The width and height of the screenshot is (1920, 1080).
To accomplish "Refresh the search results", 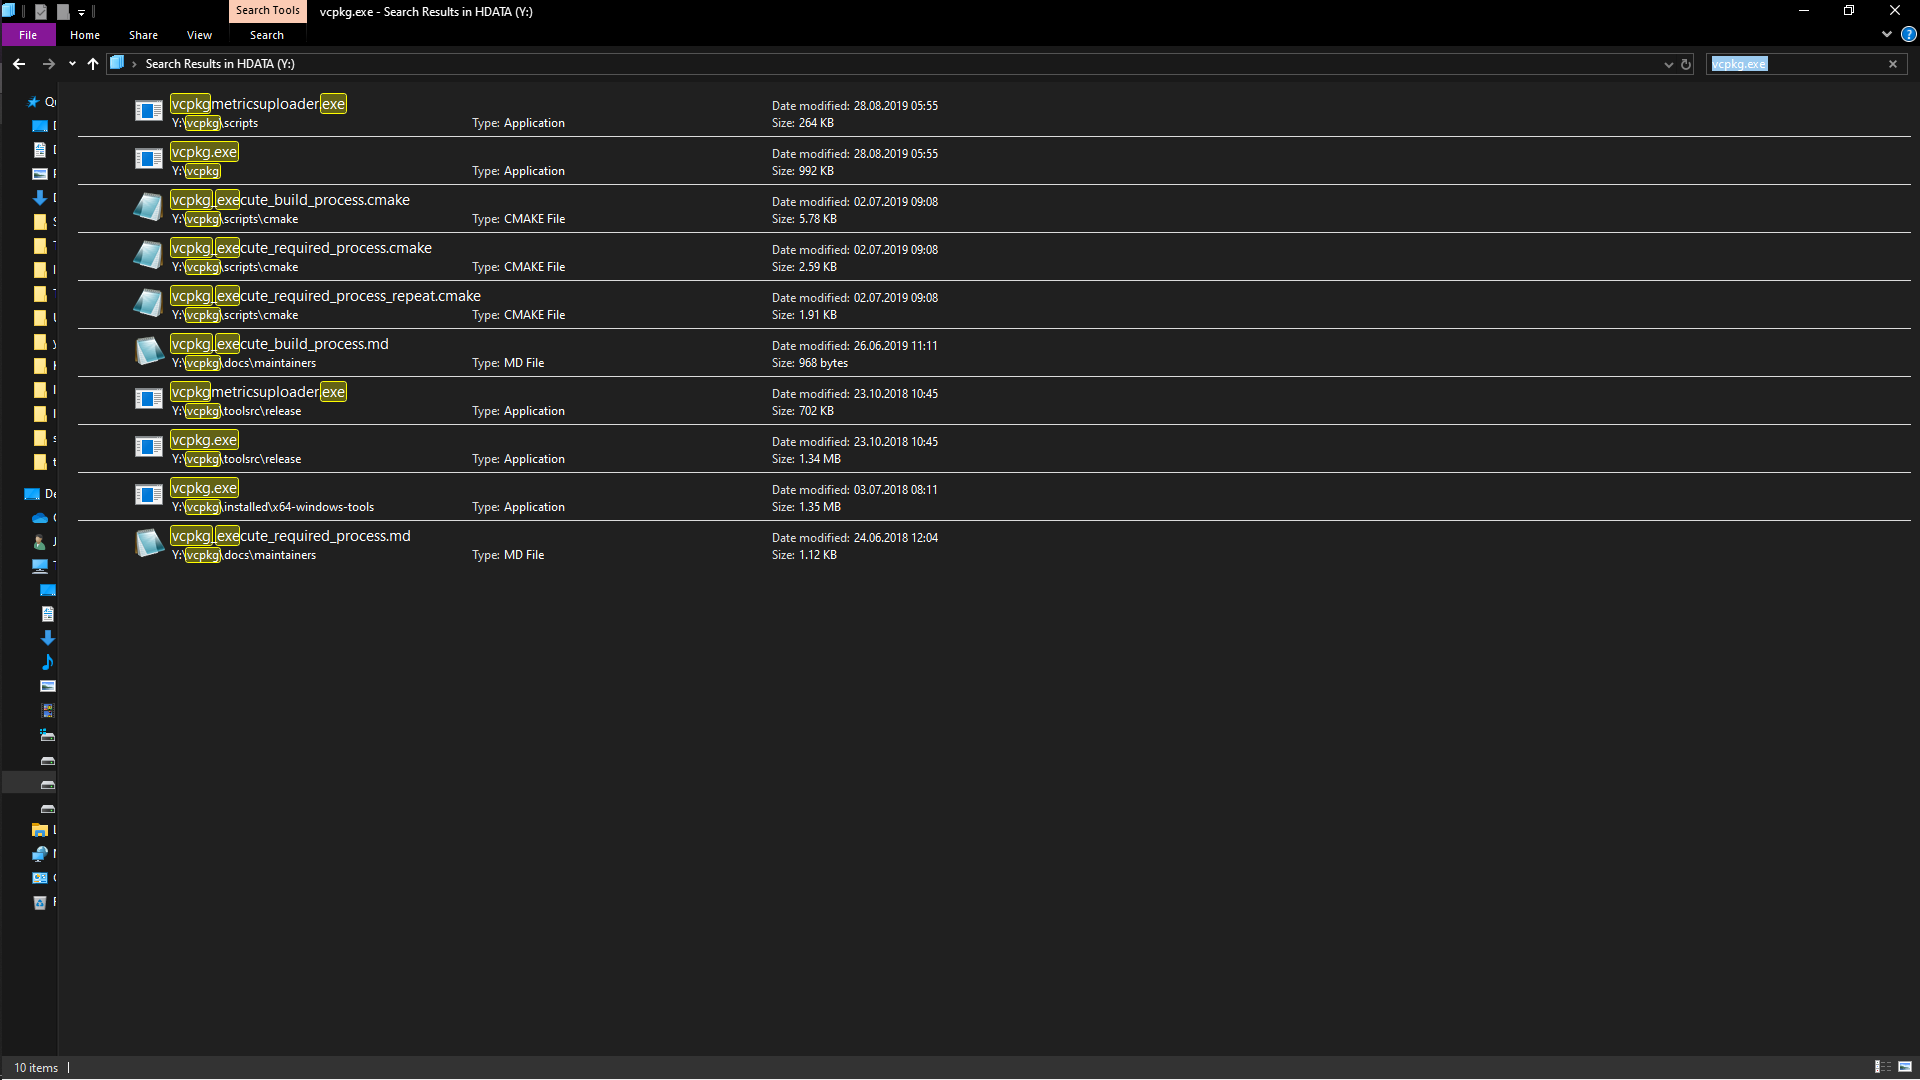I will click(x=1686, y=64).
